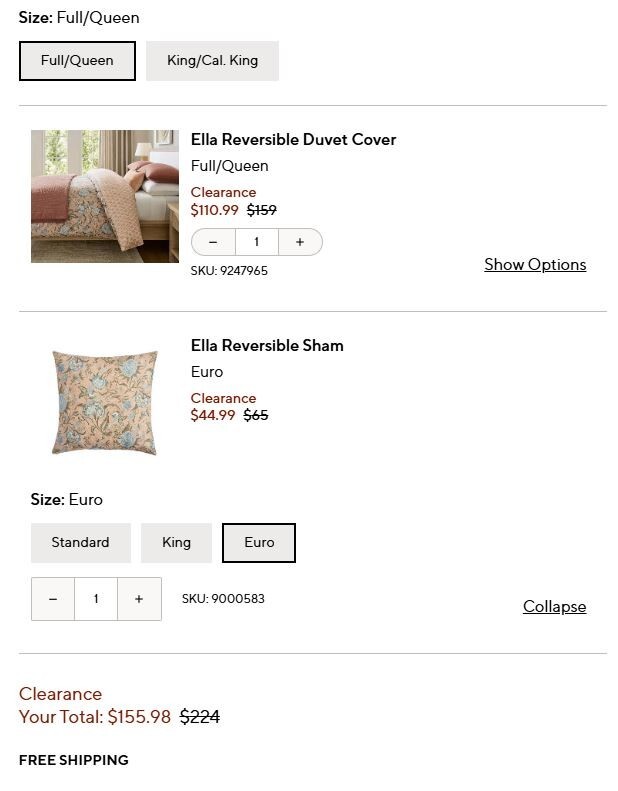Choose King/Cal. King size option
The image size is (618, 791).
coord(212,61)
